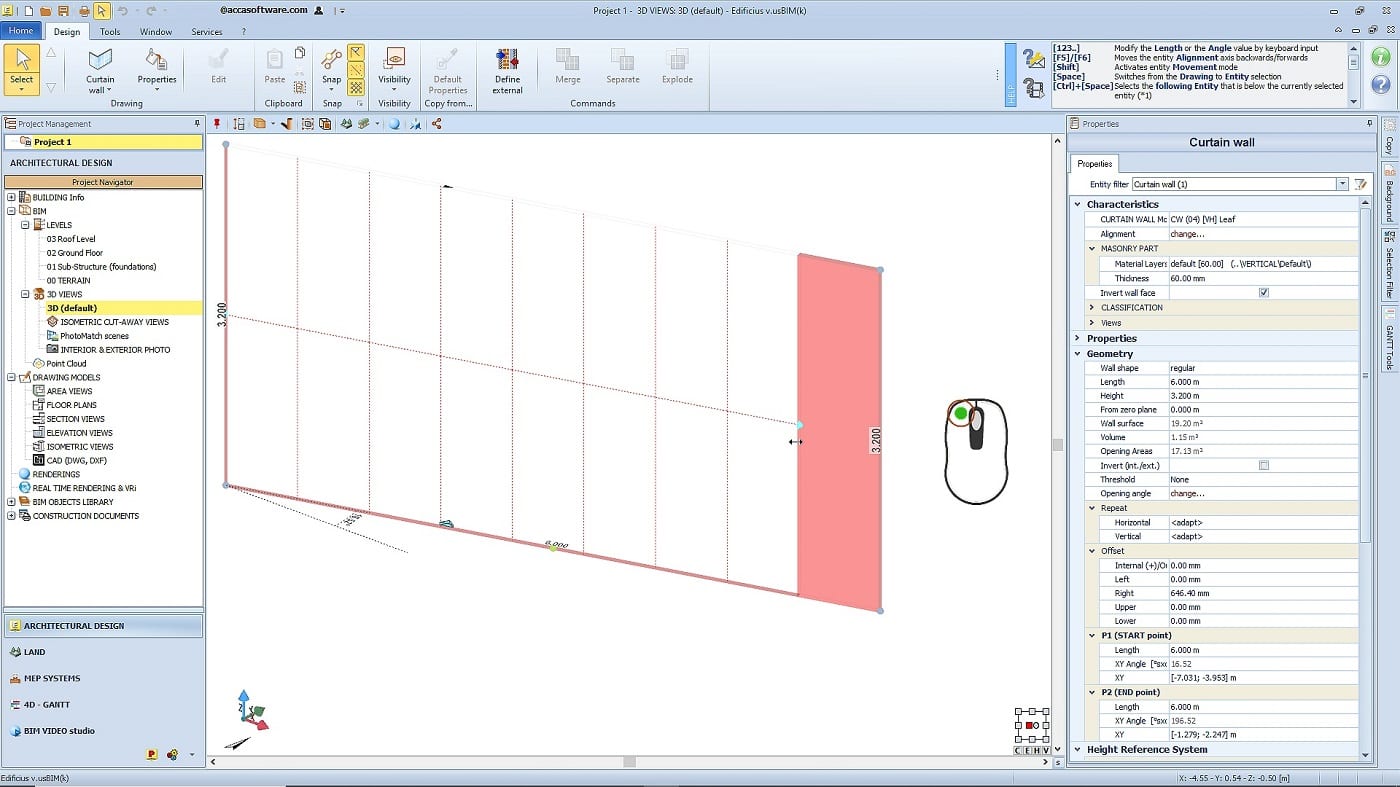Open the BIM VIDEO studio section

pyautogui.click(x=104, y=731)
